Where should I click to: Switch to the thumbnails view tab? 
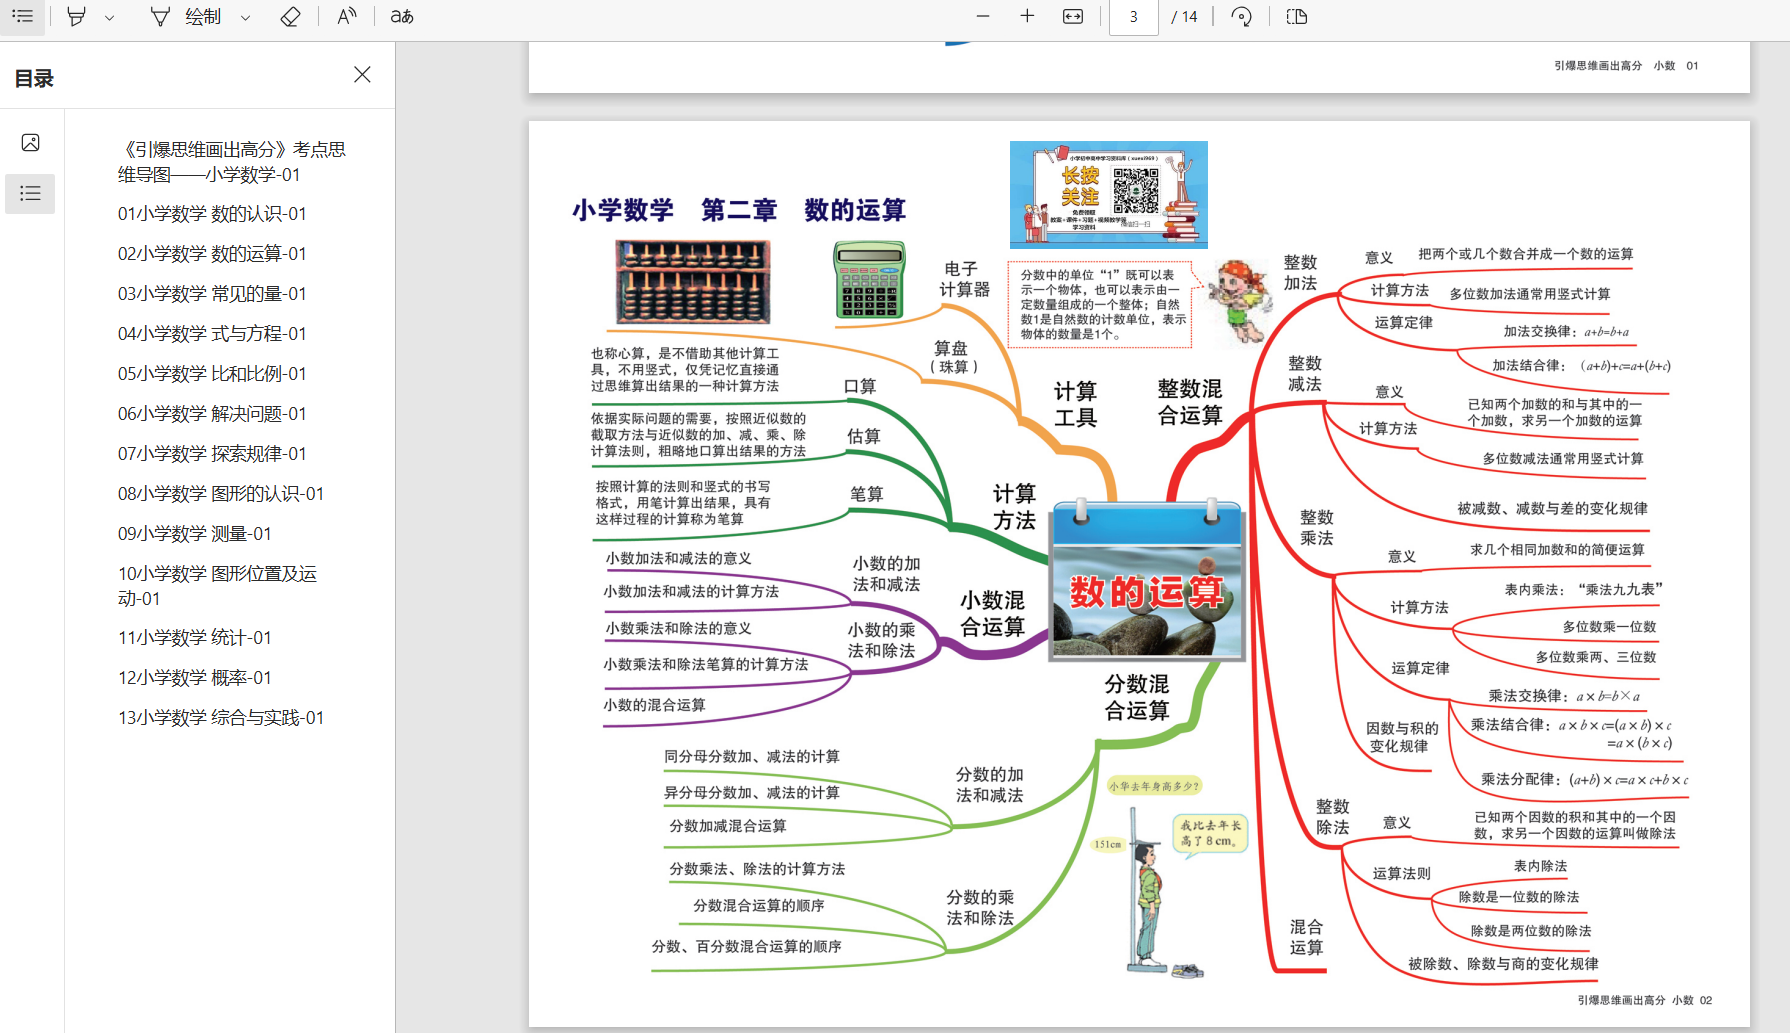pos(31,143)
